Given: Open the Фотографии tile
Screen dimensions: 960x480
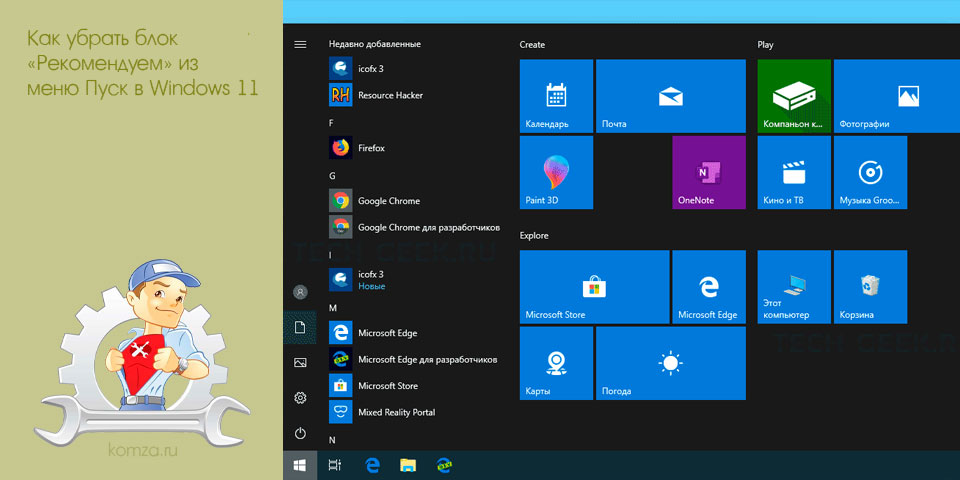Looking at the screenshot, I should coord(897,96).
